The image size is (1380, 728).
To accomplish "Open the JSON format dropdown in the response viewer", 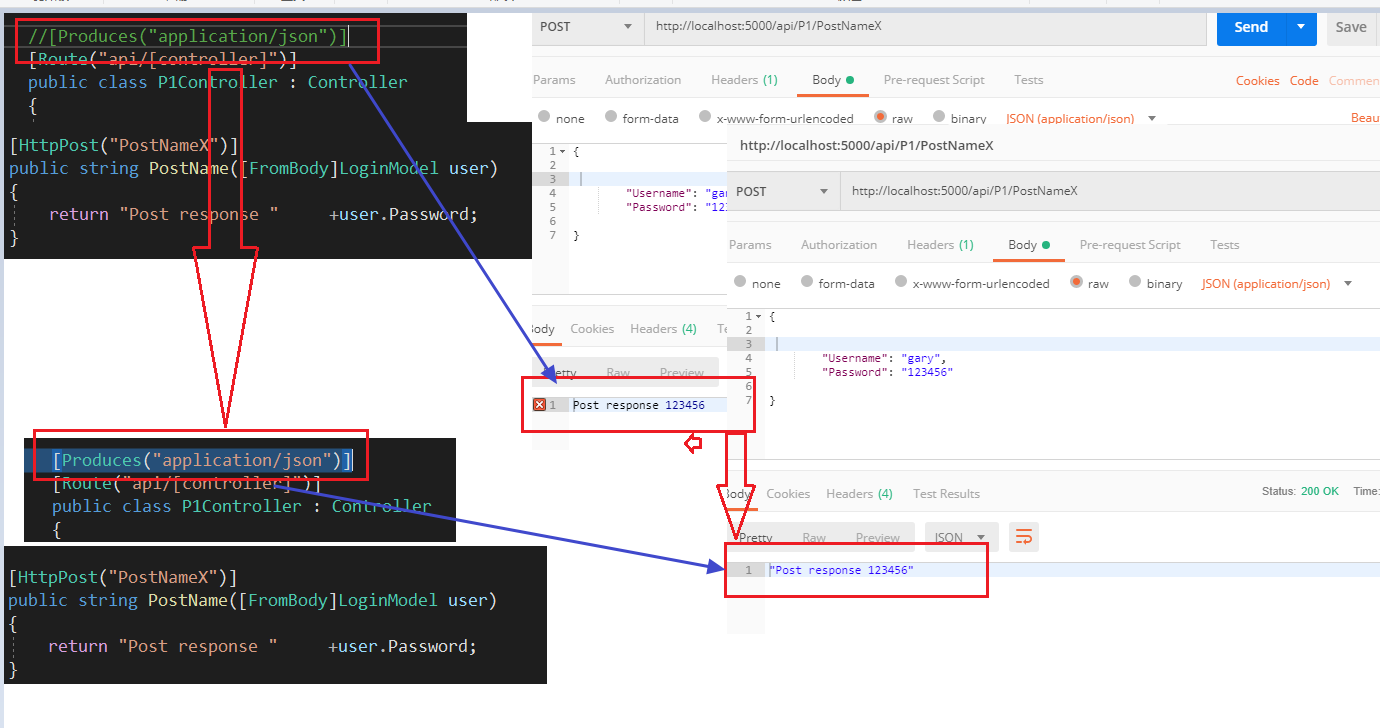I will 961,537.
